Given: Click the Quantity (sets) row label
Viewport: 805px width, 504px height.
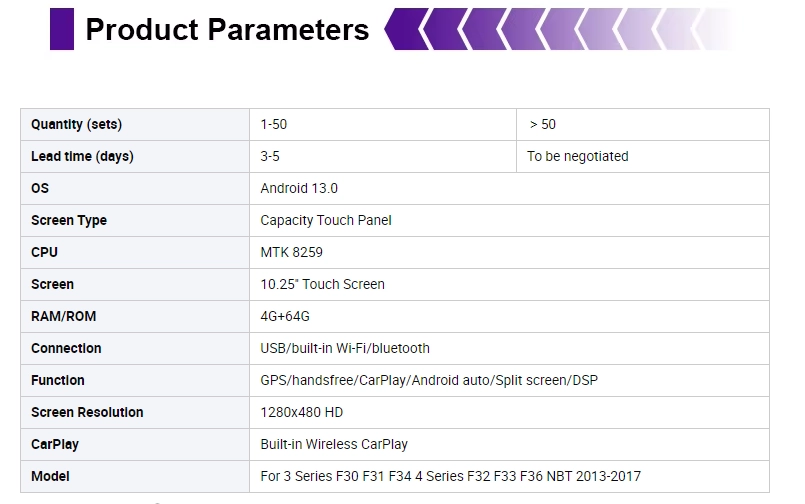Looking at the screenshot, I should click(76, 125).
